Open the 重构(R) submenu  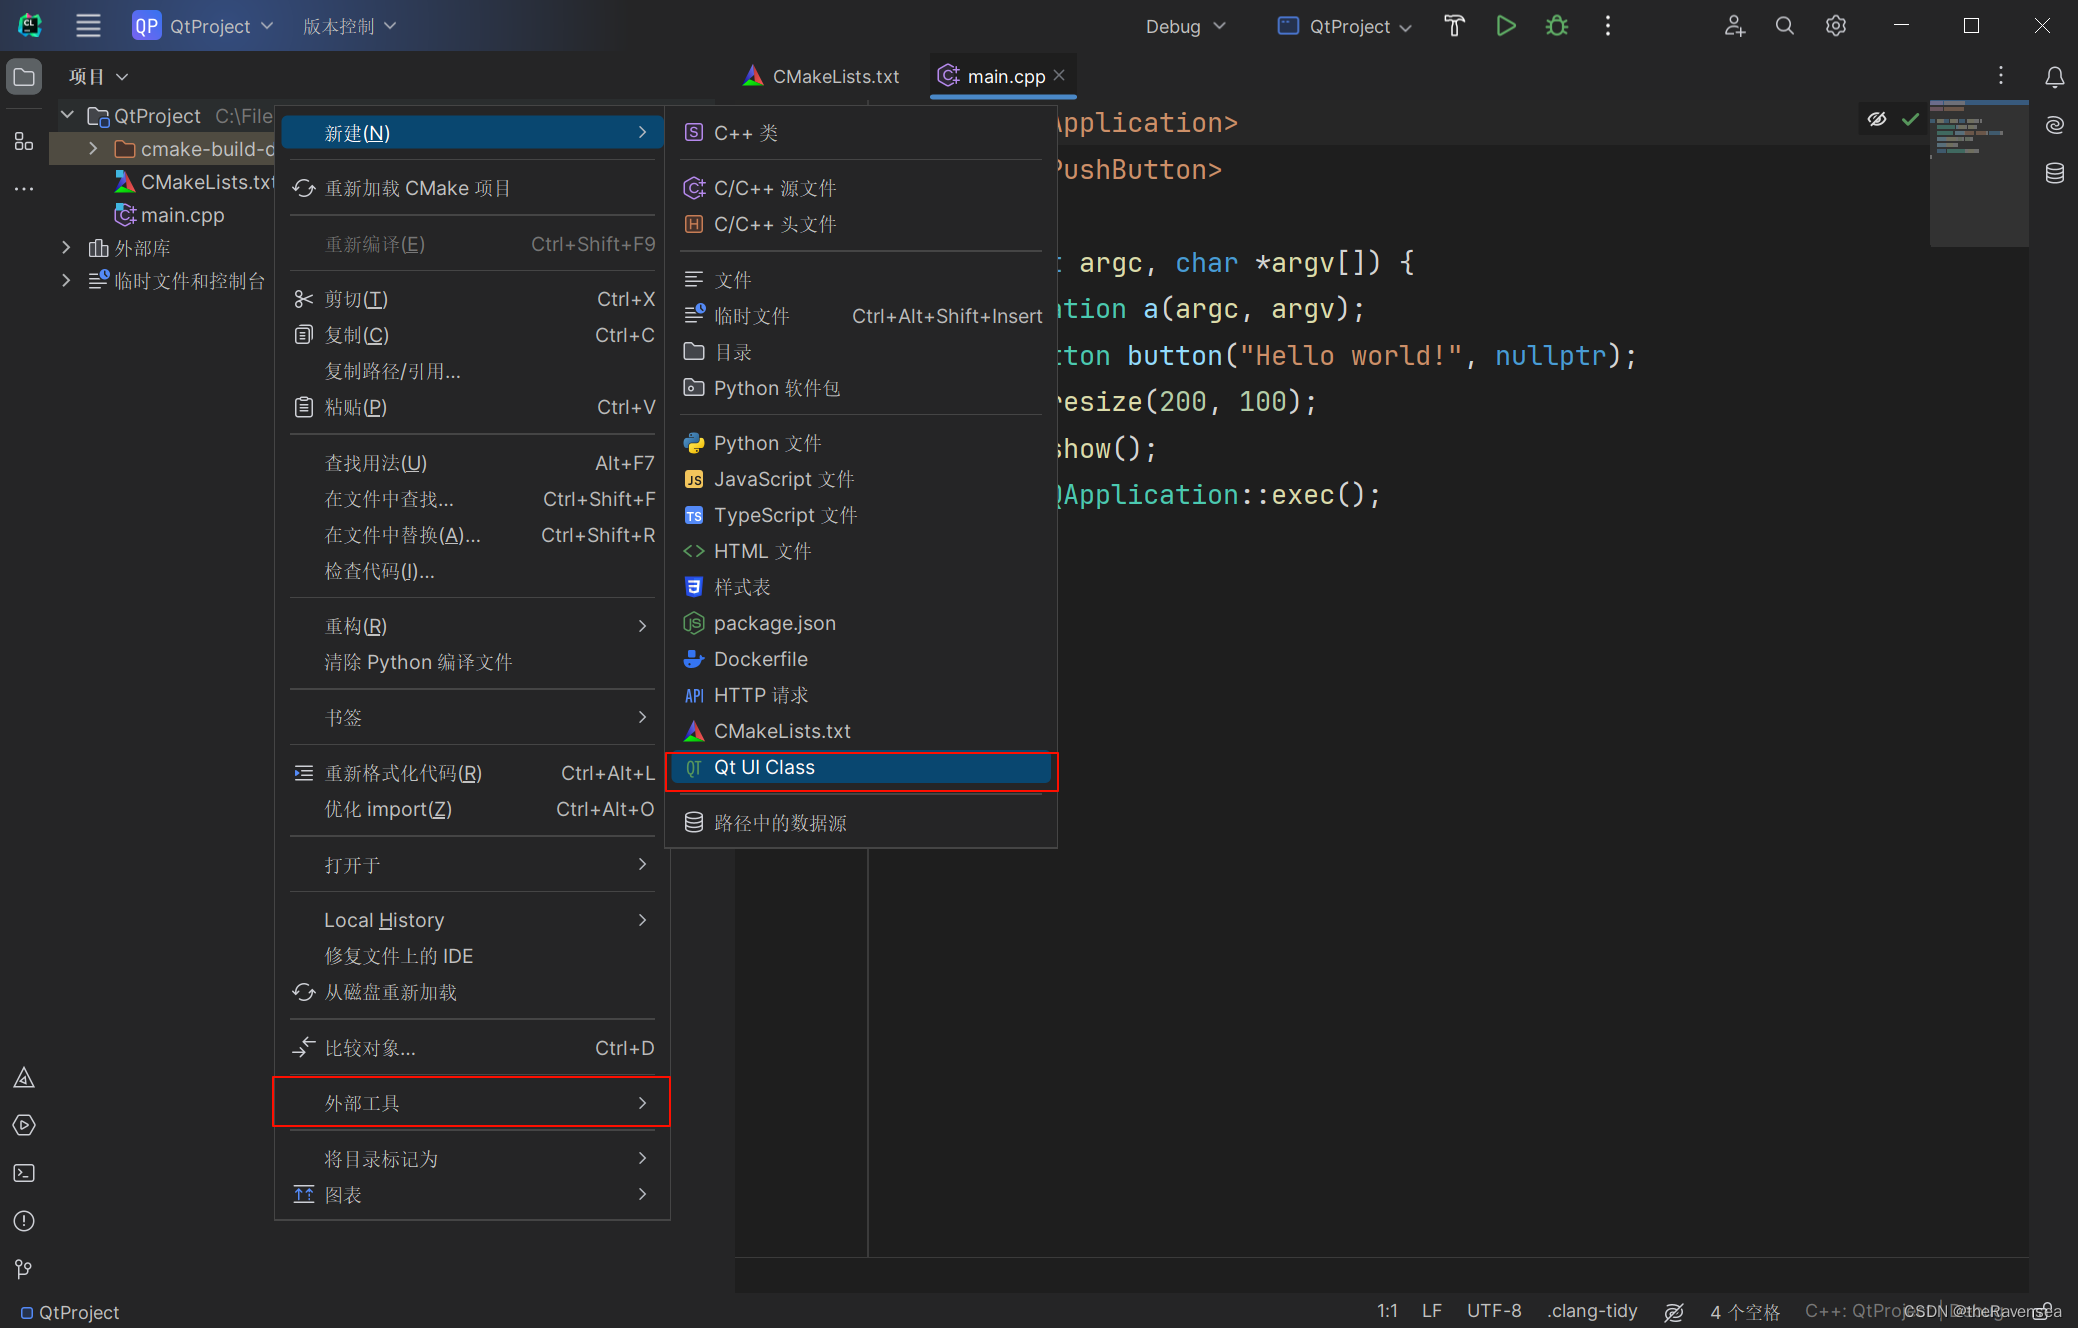(472, 626)
